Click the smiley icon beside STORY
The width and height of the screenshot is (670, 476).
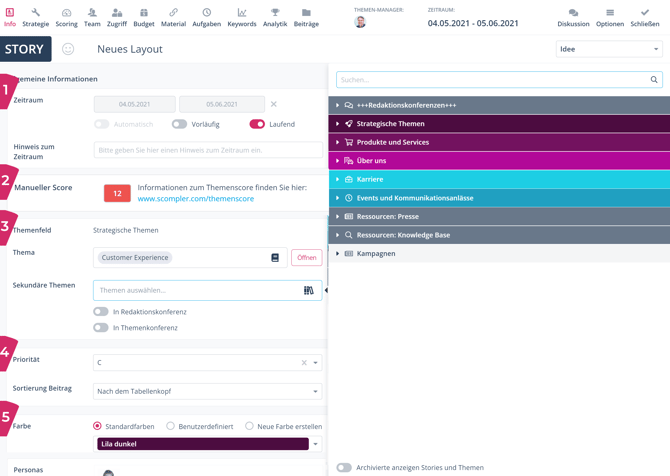(x=68, y=49)
